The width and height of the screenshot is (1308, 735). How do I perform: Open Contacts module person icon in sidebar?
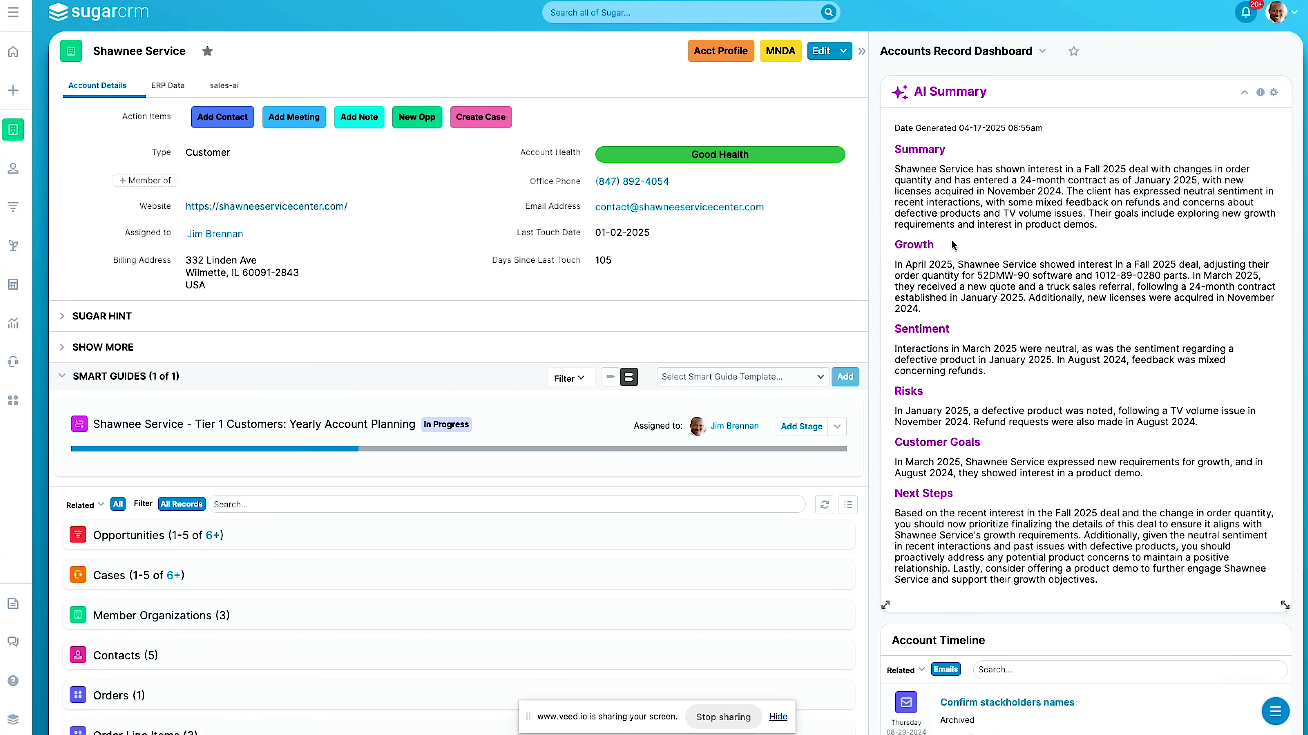tap(13, 169)
